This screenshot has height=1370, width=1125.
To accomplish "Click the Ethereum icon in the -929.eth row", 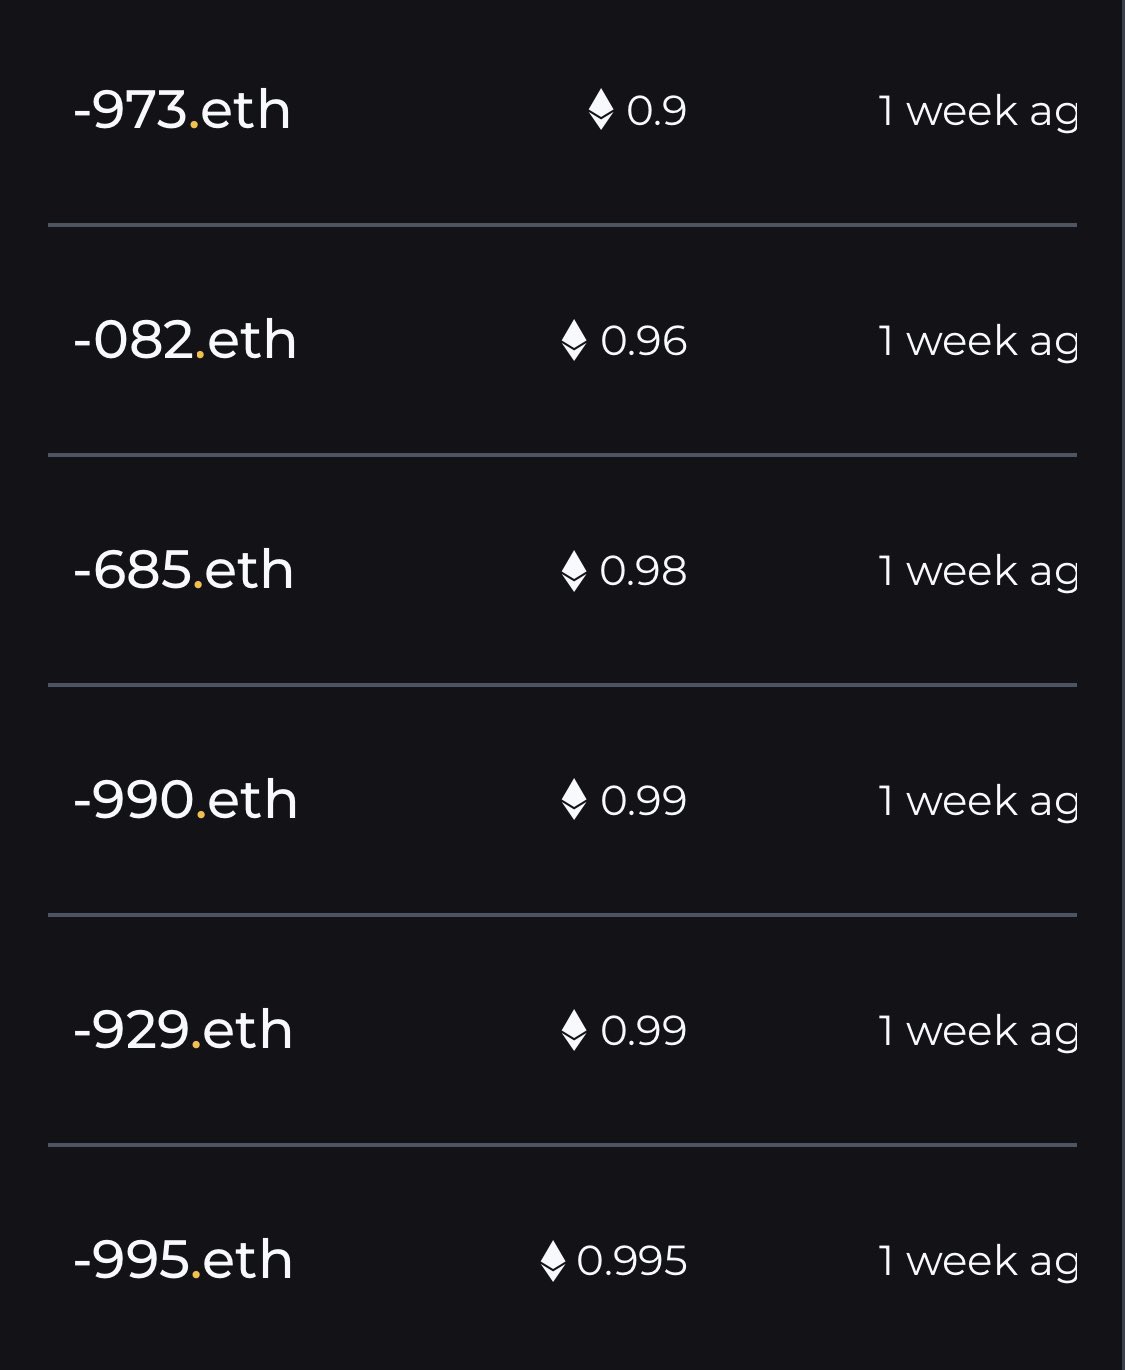I will tap(574, 1030).
